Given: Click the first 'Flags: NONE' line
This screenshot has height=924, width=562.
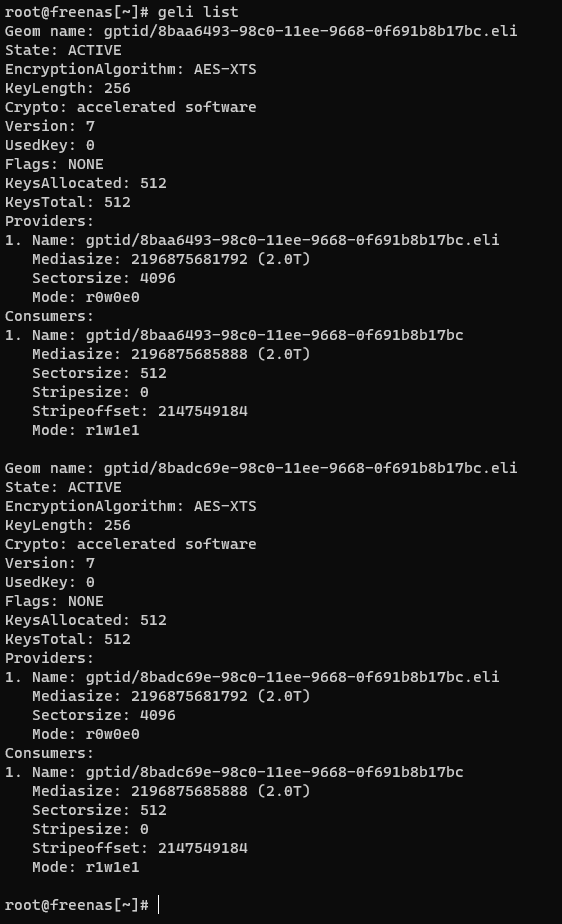Looking at the screenshot, I should coord(54,164).
